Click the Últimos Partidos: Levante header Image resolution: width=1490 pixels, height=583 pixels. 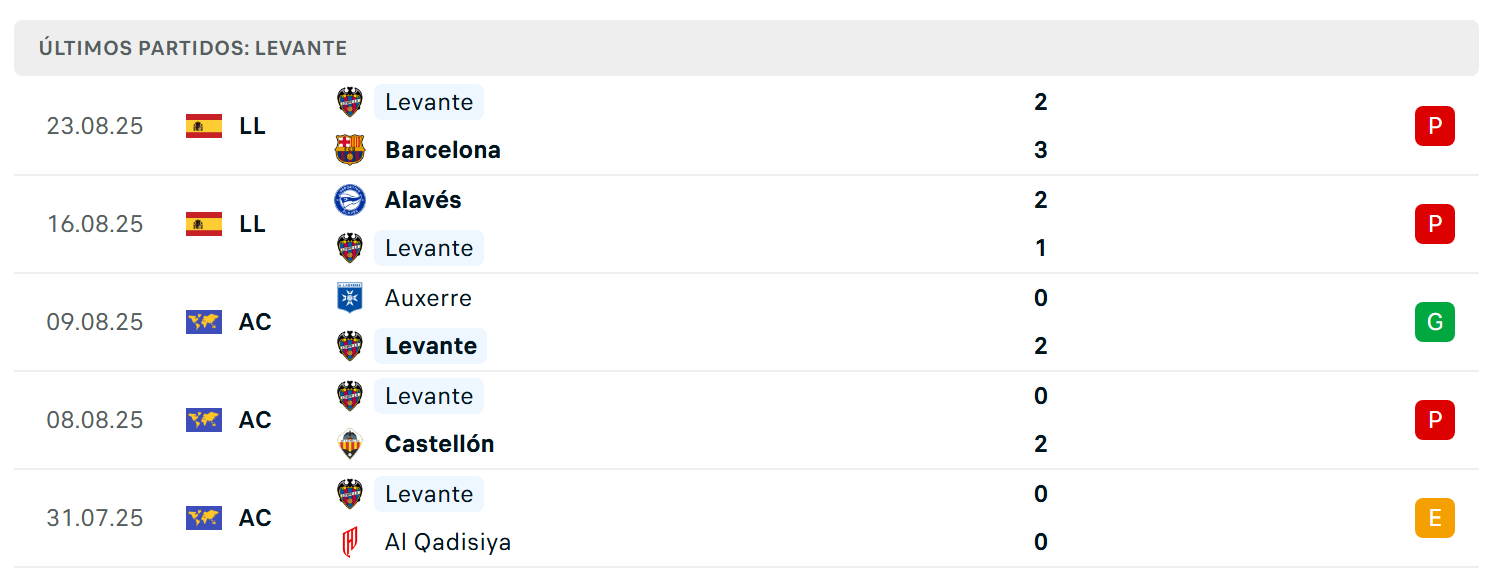(x=193, y=48)
